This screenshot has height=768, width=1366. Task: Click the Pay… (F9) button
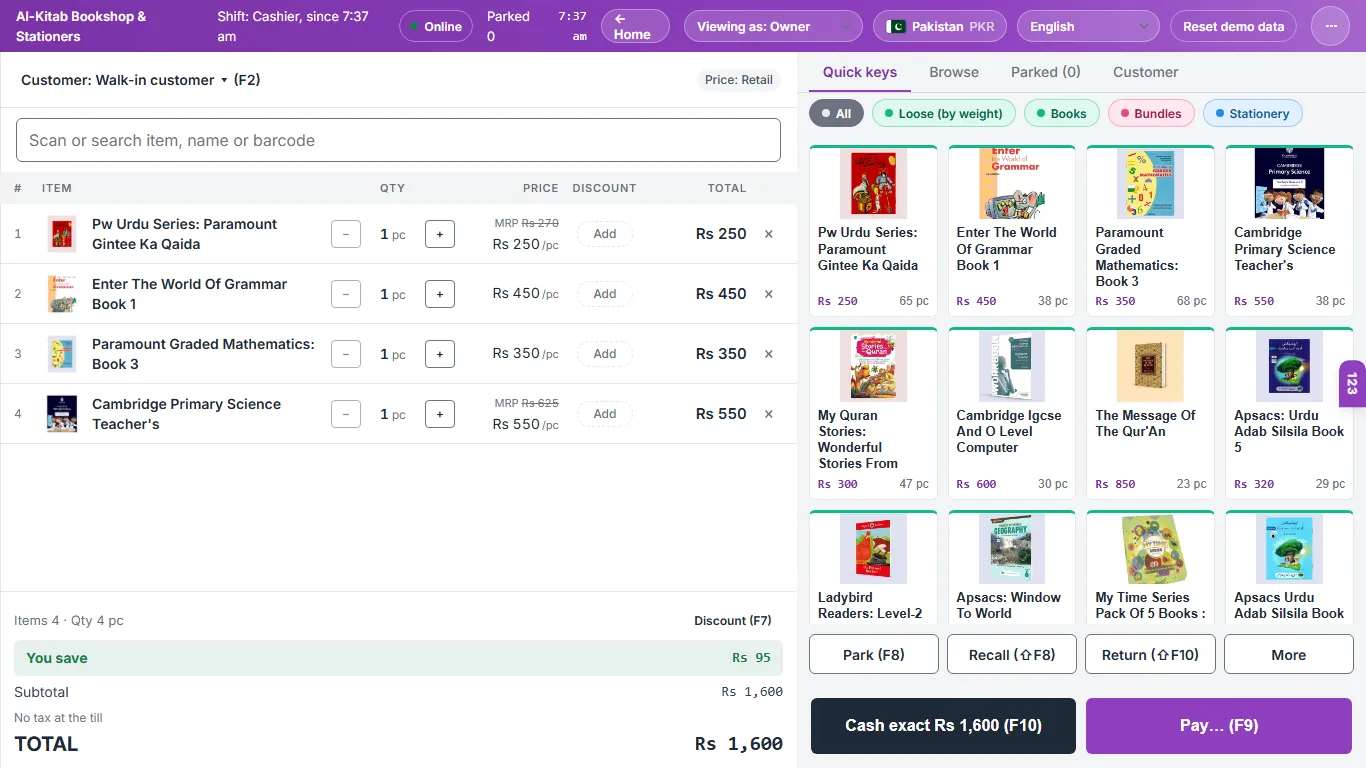click(x=1219, y=726)
